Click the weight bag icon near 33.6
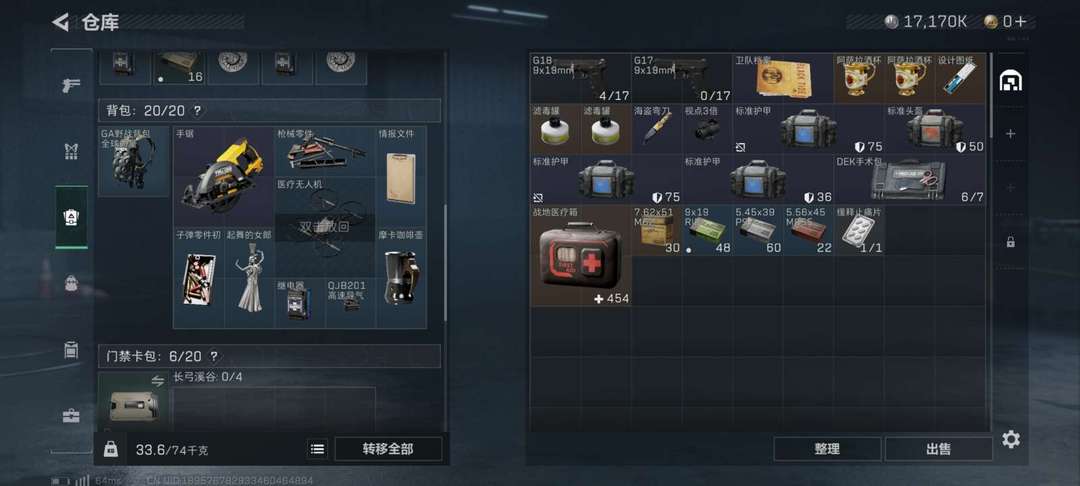Image resolution: width=1080 pixels, height=486 pixels. point(110,449)
